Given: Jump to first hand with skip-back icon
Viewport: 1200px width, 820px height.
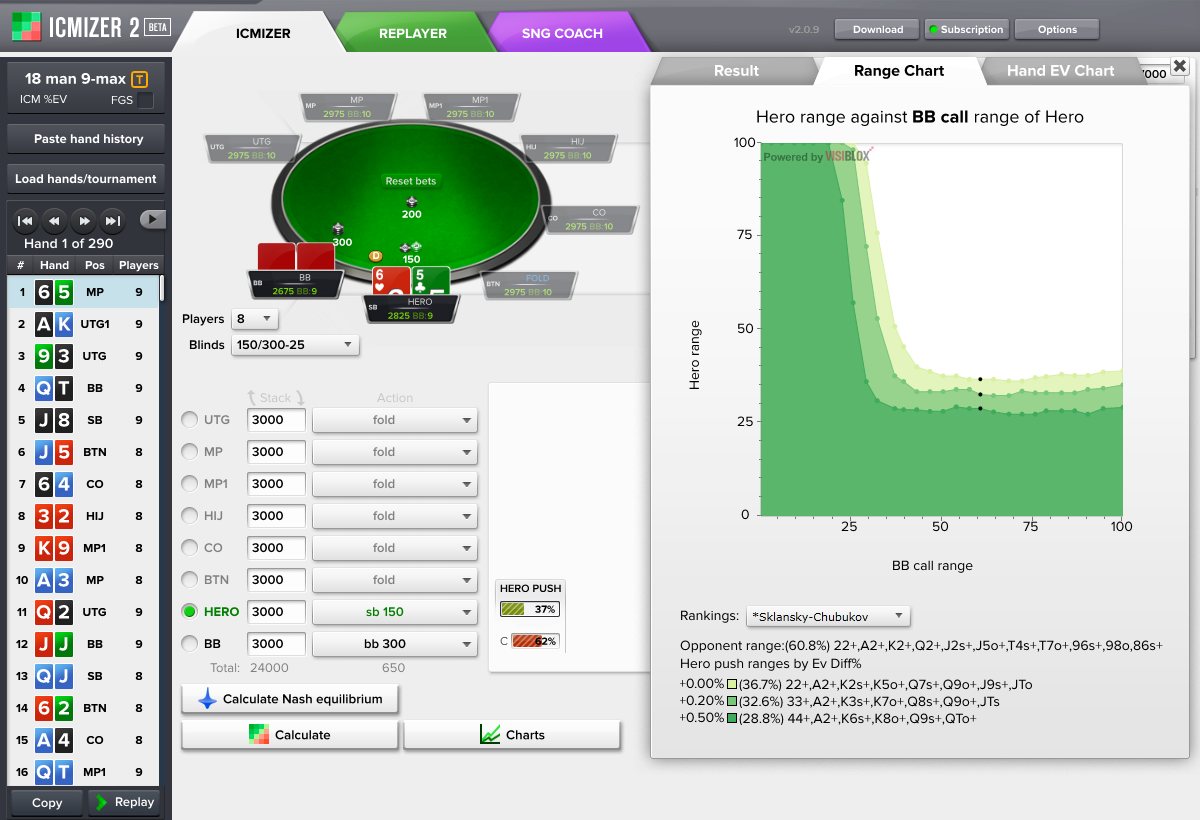Looking at the screenshot, I should coord(27,220).
